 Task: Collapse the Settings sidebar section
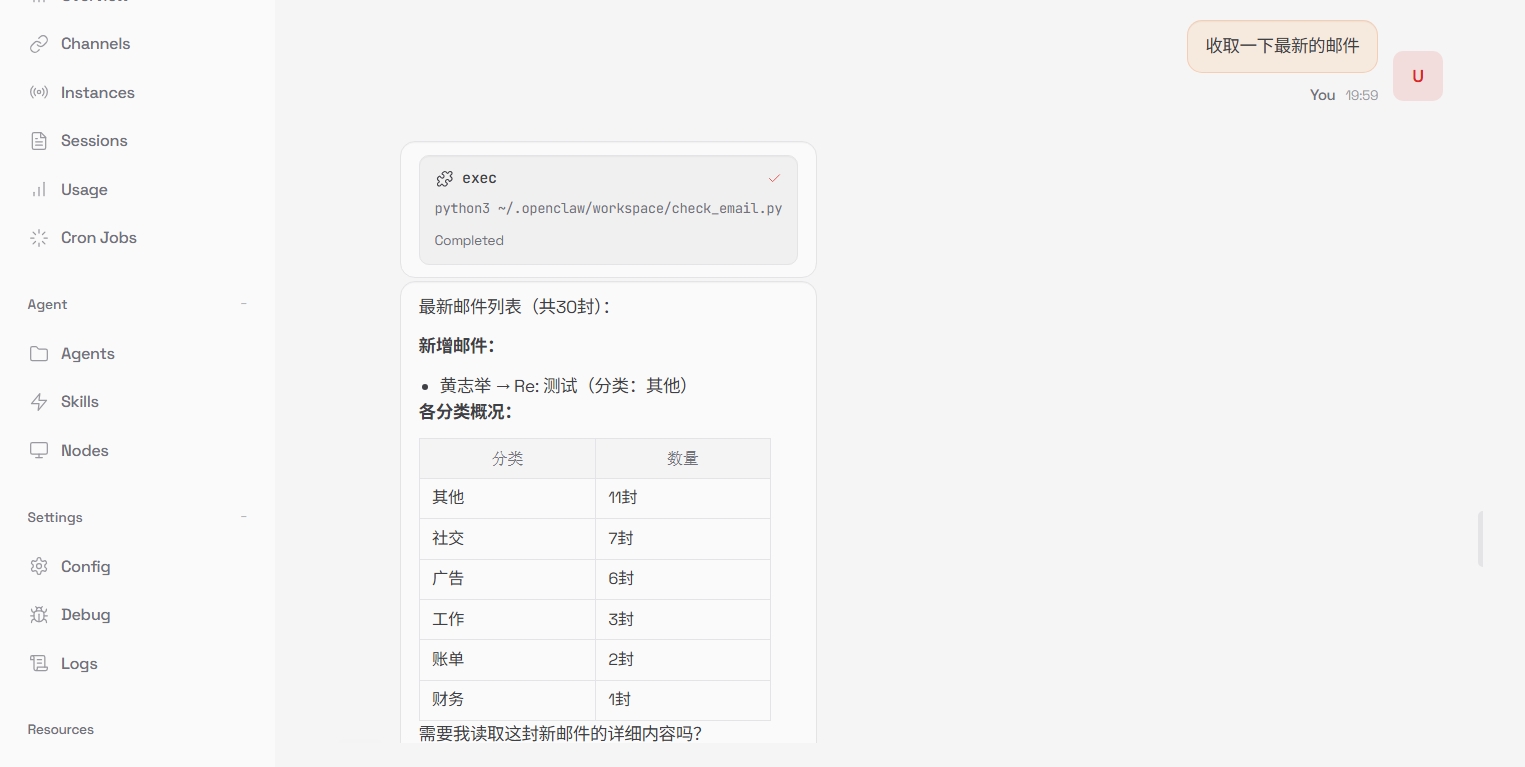point(243,518)
